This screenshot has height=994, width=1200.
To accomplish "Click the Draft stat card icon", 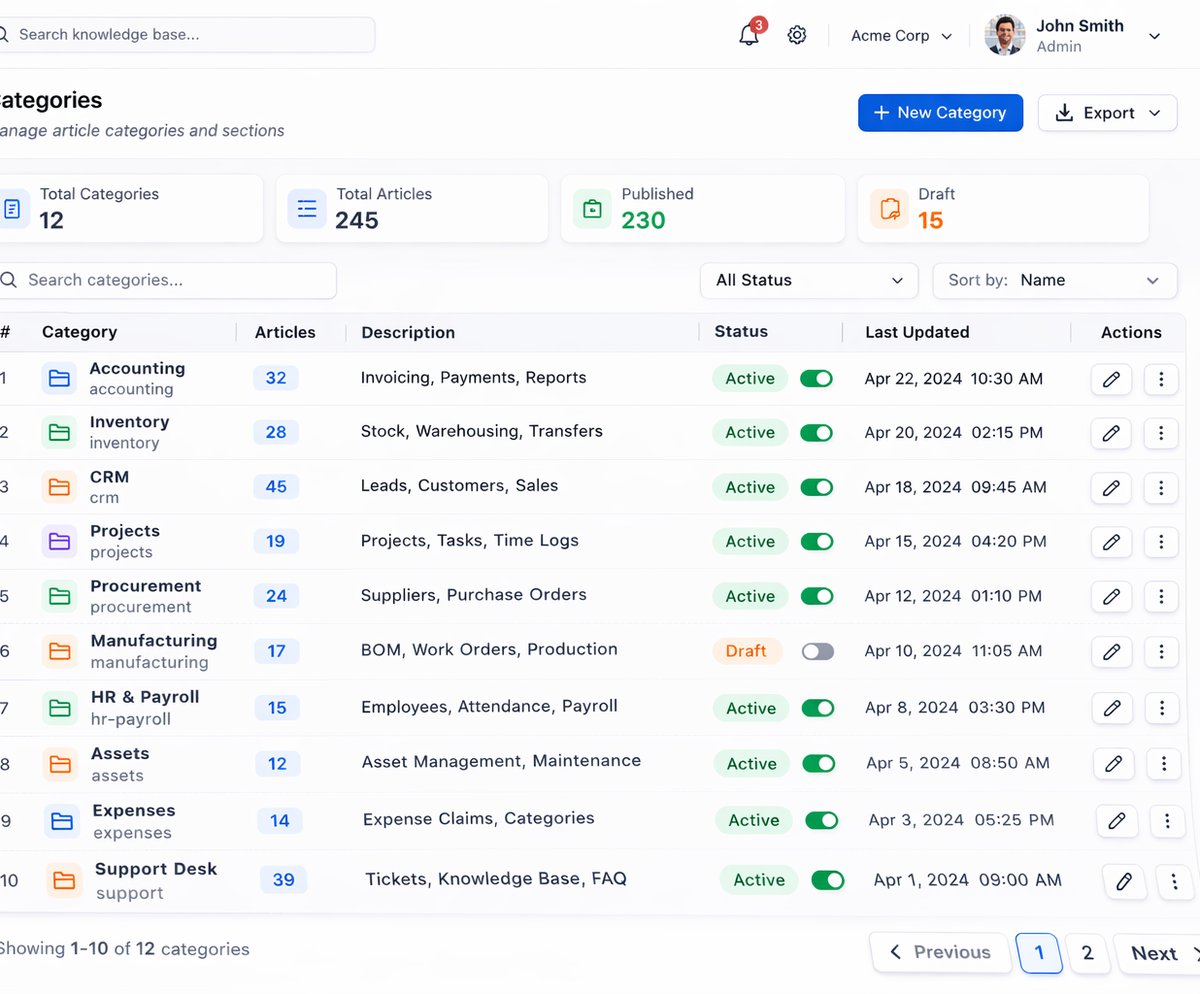I will pos(889,209).
